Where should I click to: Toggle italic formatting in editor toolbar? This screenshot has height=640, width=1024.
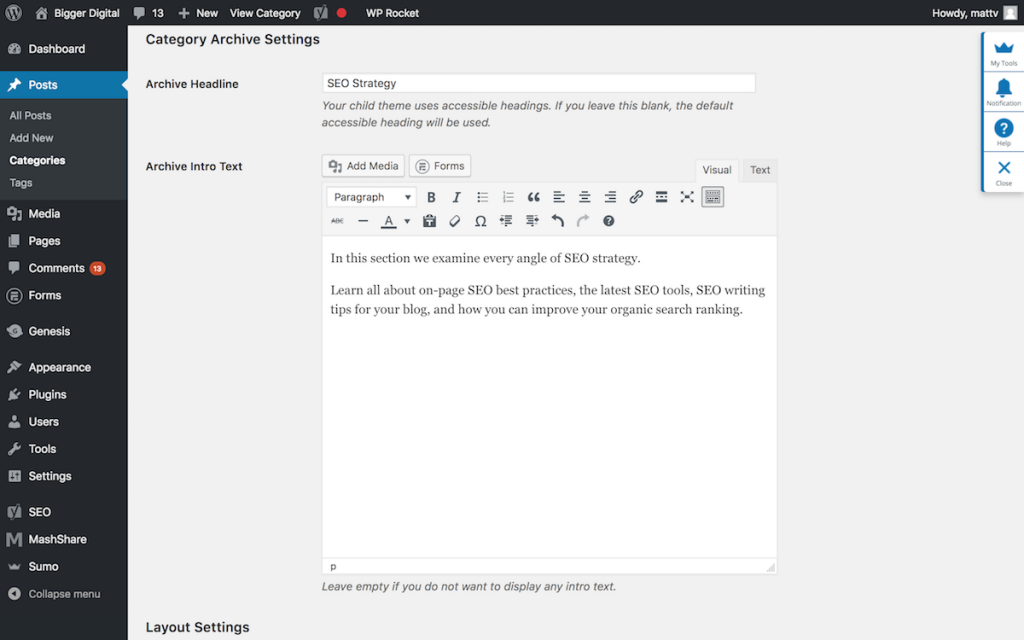click(456, 197)
